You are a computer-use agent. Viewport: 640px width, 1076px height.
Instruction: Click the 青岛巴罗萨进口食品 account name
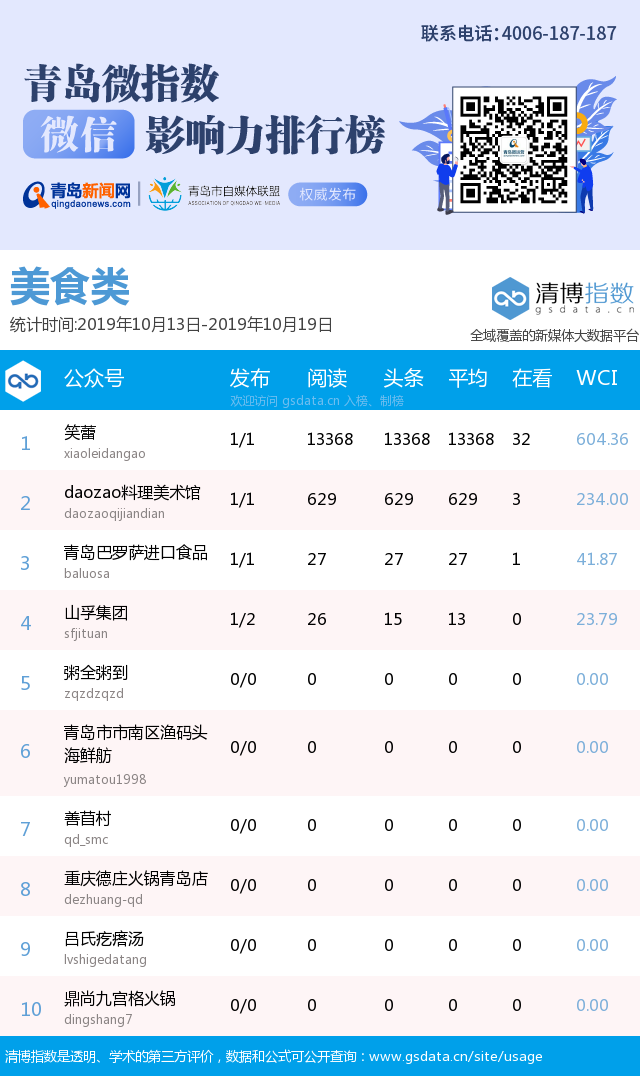[136, 553]
